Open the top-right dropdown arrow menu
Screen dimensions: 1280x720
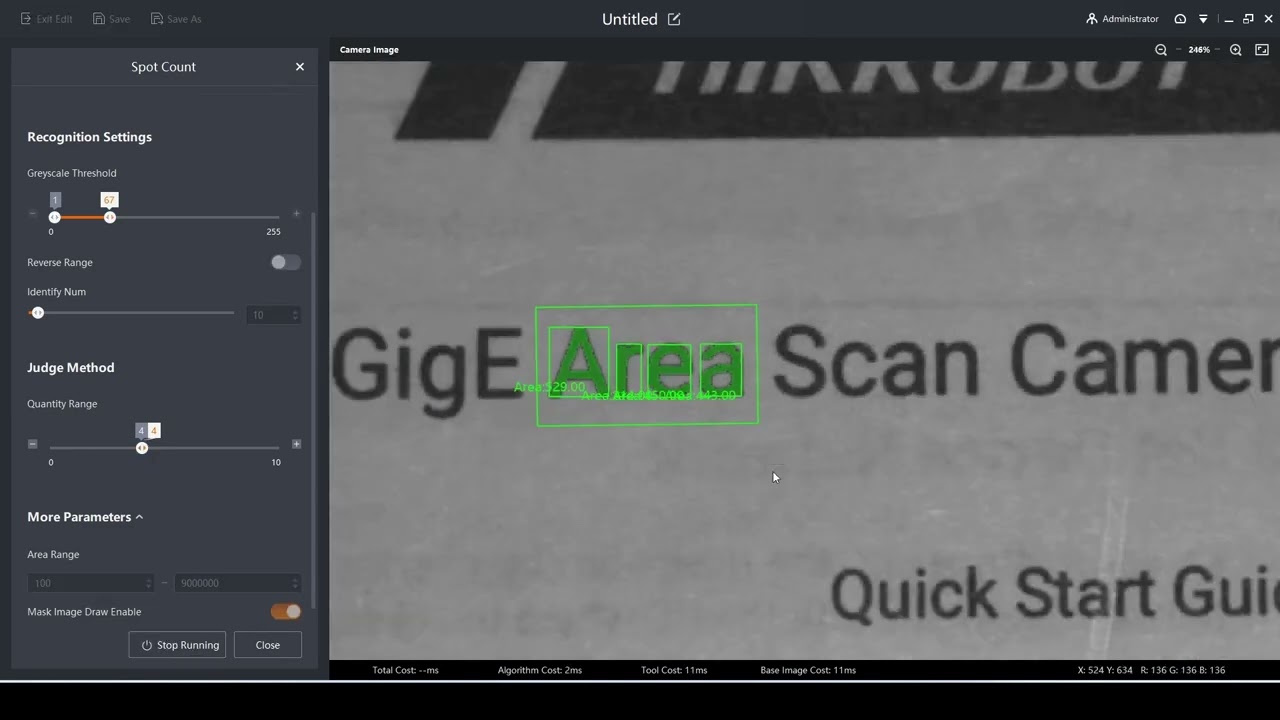[x=1203, y=19]
